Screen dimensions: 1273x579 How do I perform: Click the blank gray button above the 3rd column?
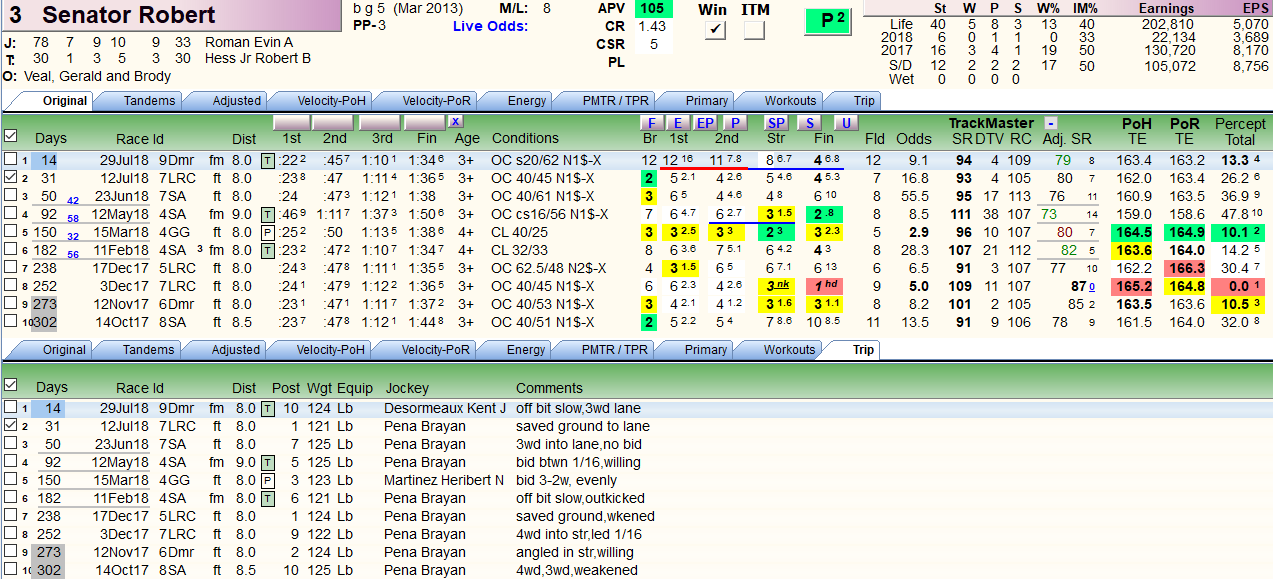tap(379, 122)
